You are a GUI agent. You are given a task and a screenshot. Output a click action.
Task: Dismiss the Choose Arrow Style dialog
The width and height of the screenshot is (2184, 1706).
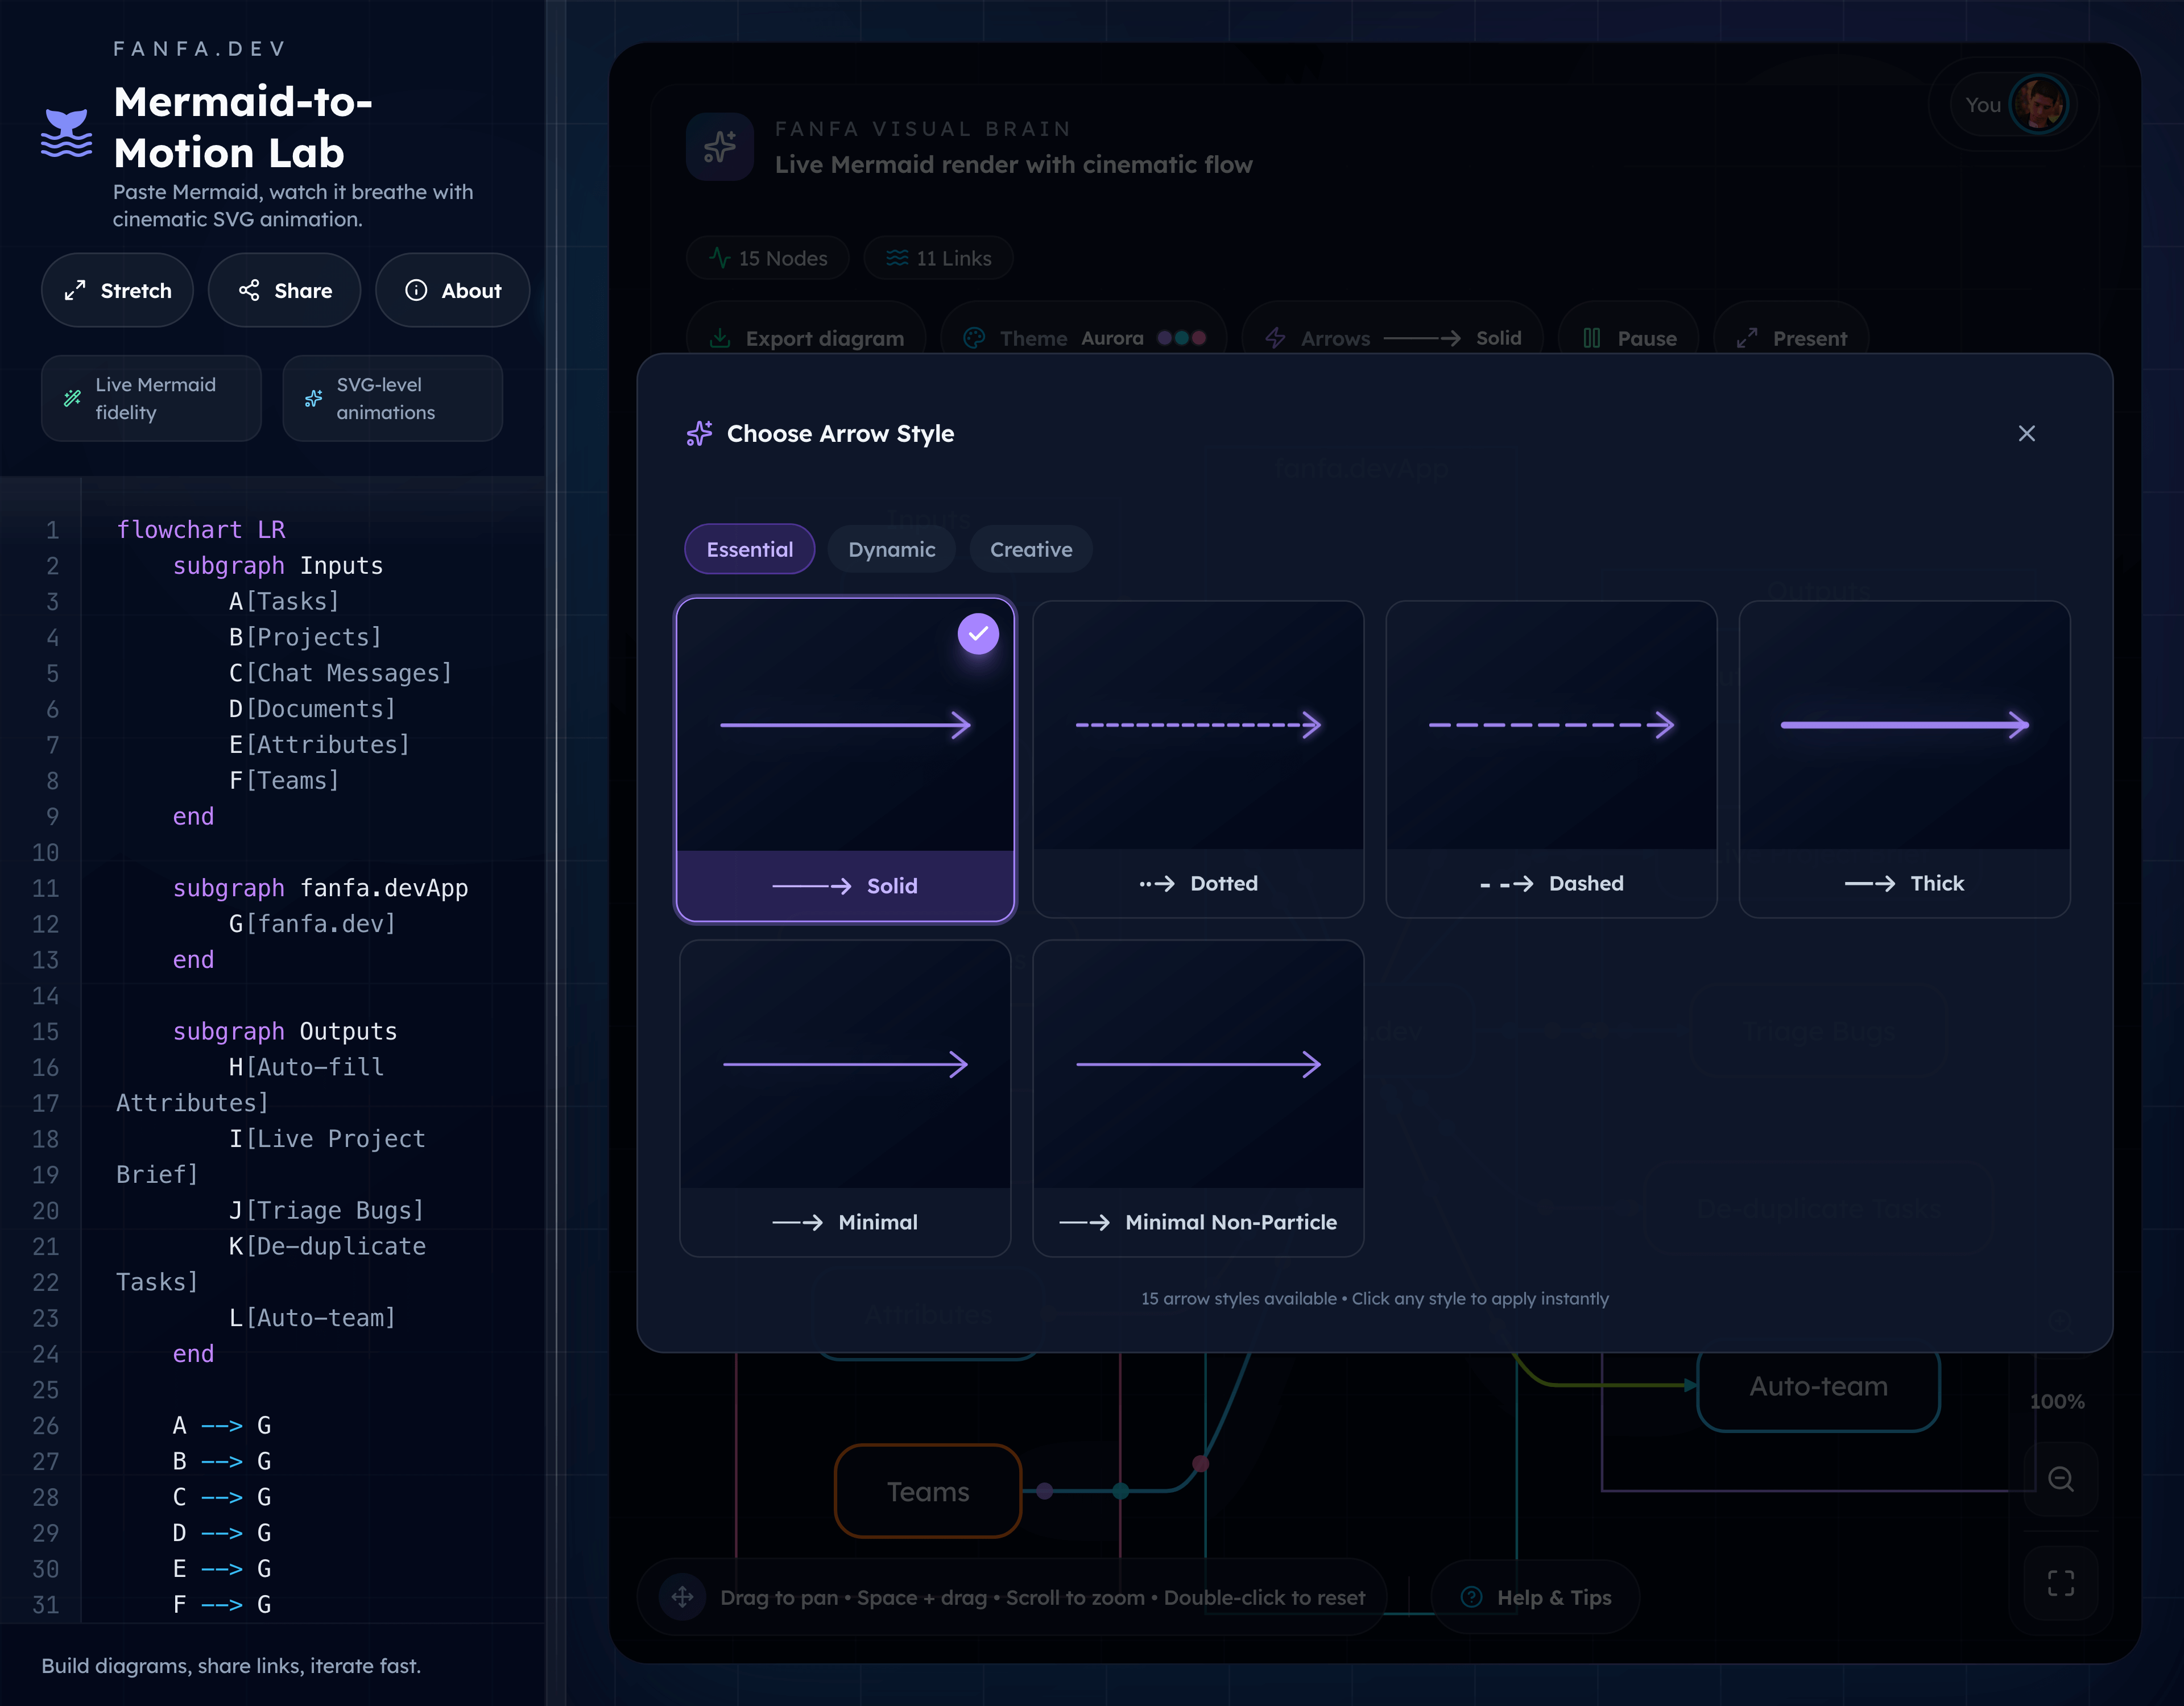tap(2027, 433)
